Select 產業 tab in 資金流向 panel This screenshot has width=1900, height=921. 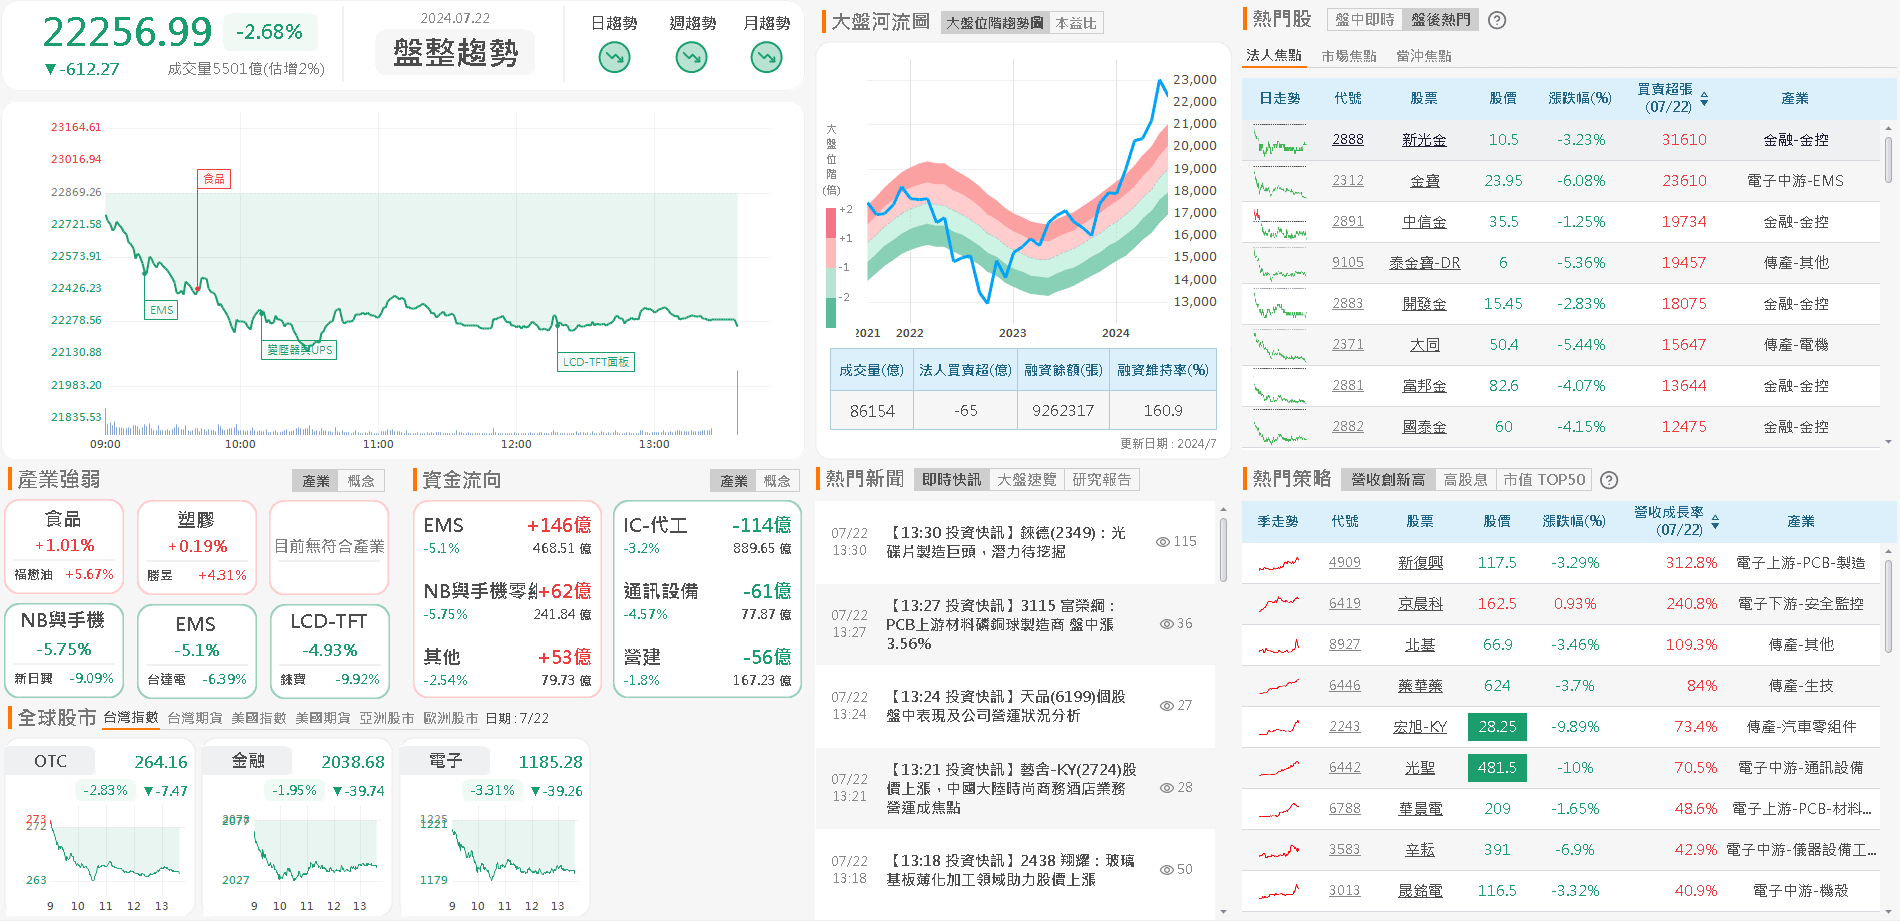(734, 481)
